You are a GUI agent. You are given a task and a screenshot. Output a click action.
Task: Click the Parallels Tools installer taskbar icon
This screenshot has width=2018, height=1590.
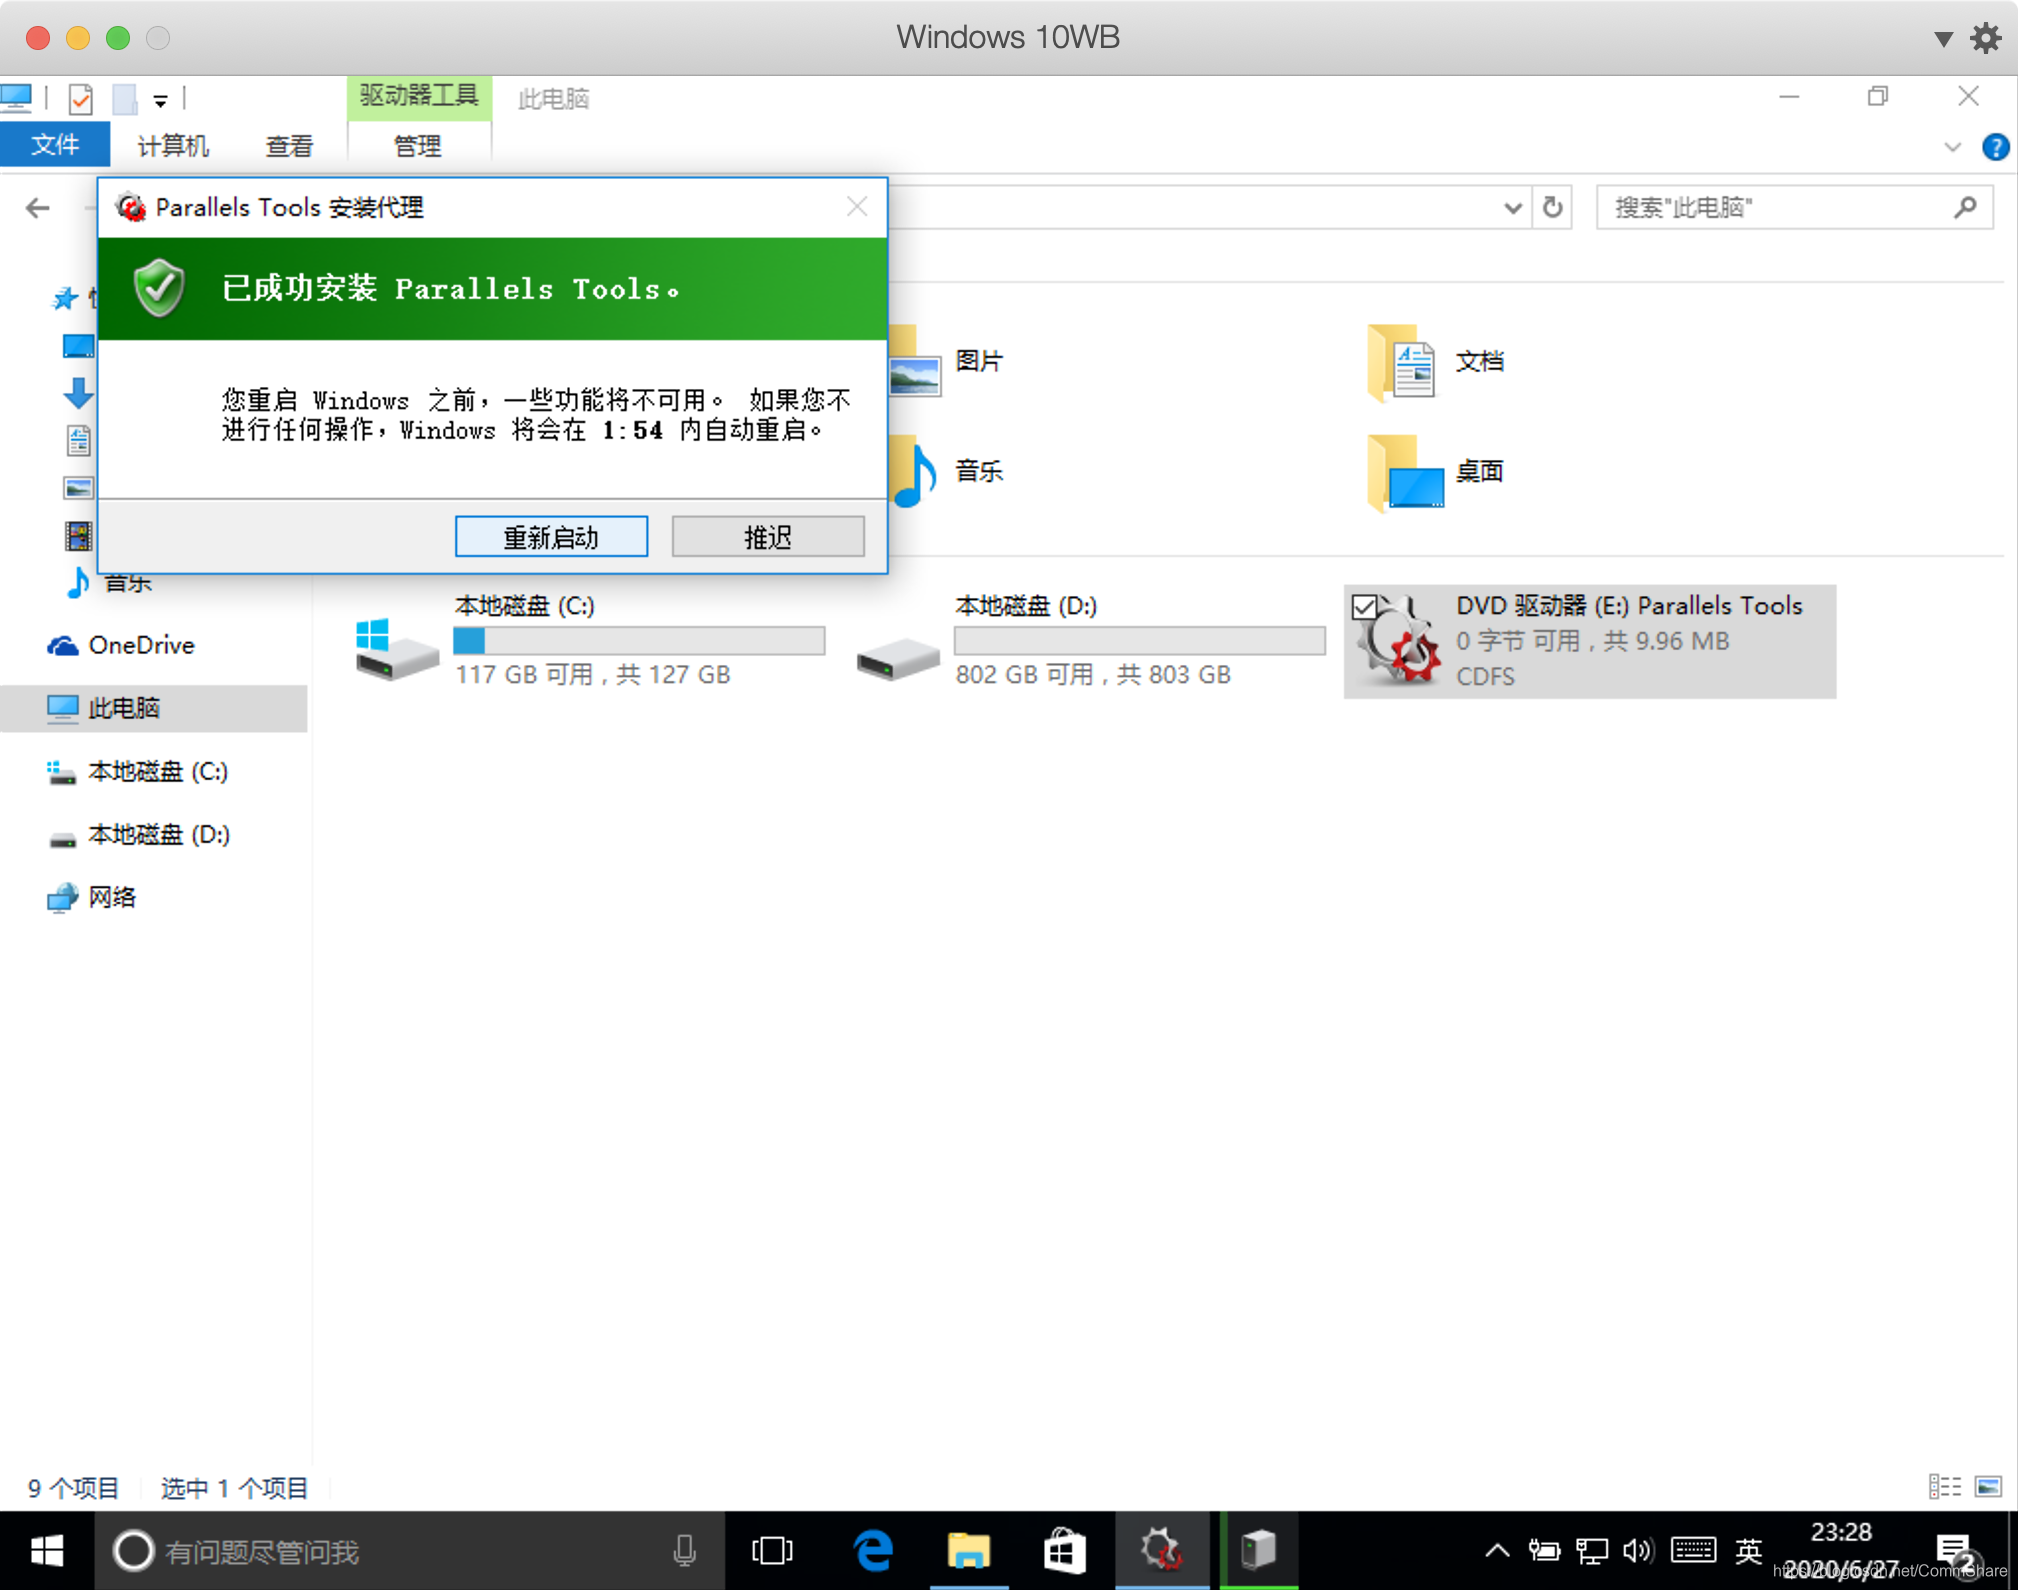[1161, 1551]
